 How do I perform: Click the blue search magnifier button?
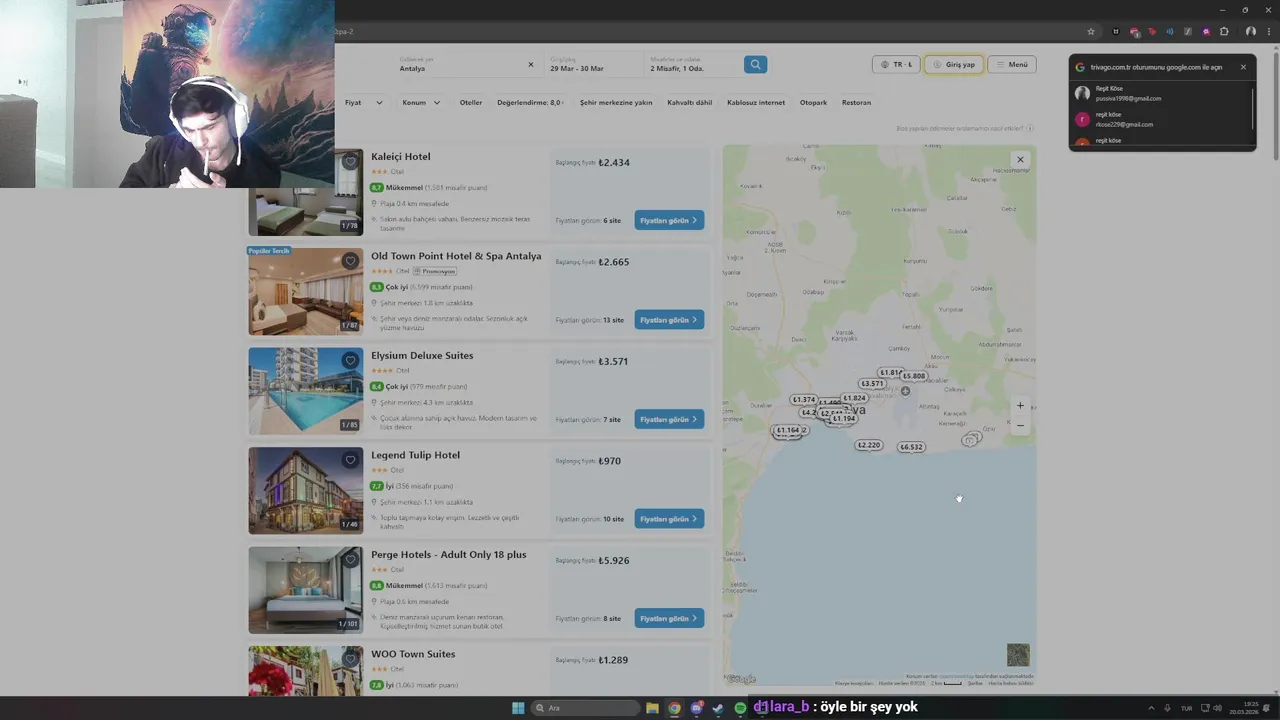click(755, 64)
